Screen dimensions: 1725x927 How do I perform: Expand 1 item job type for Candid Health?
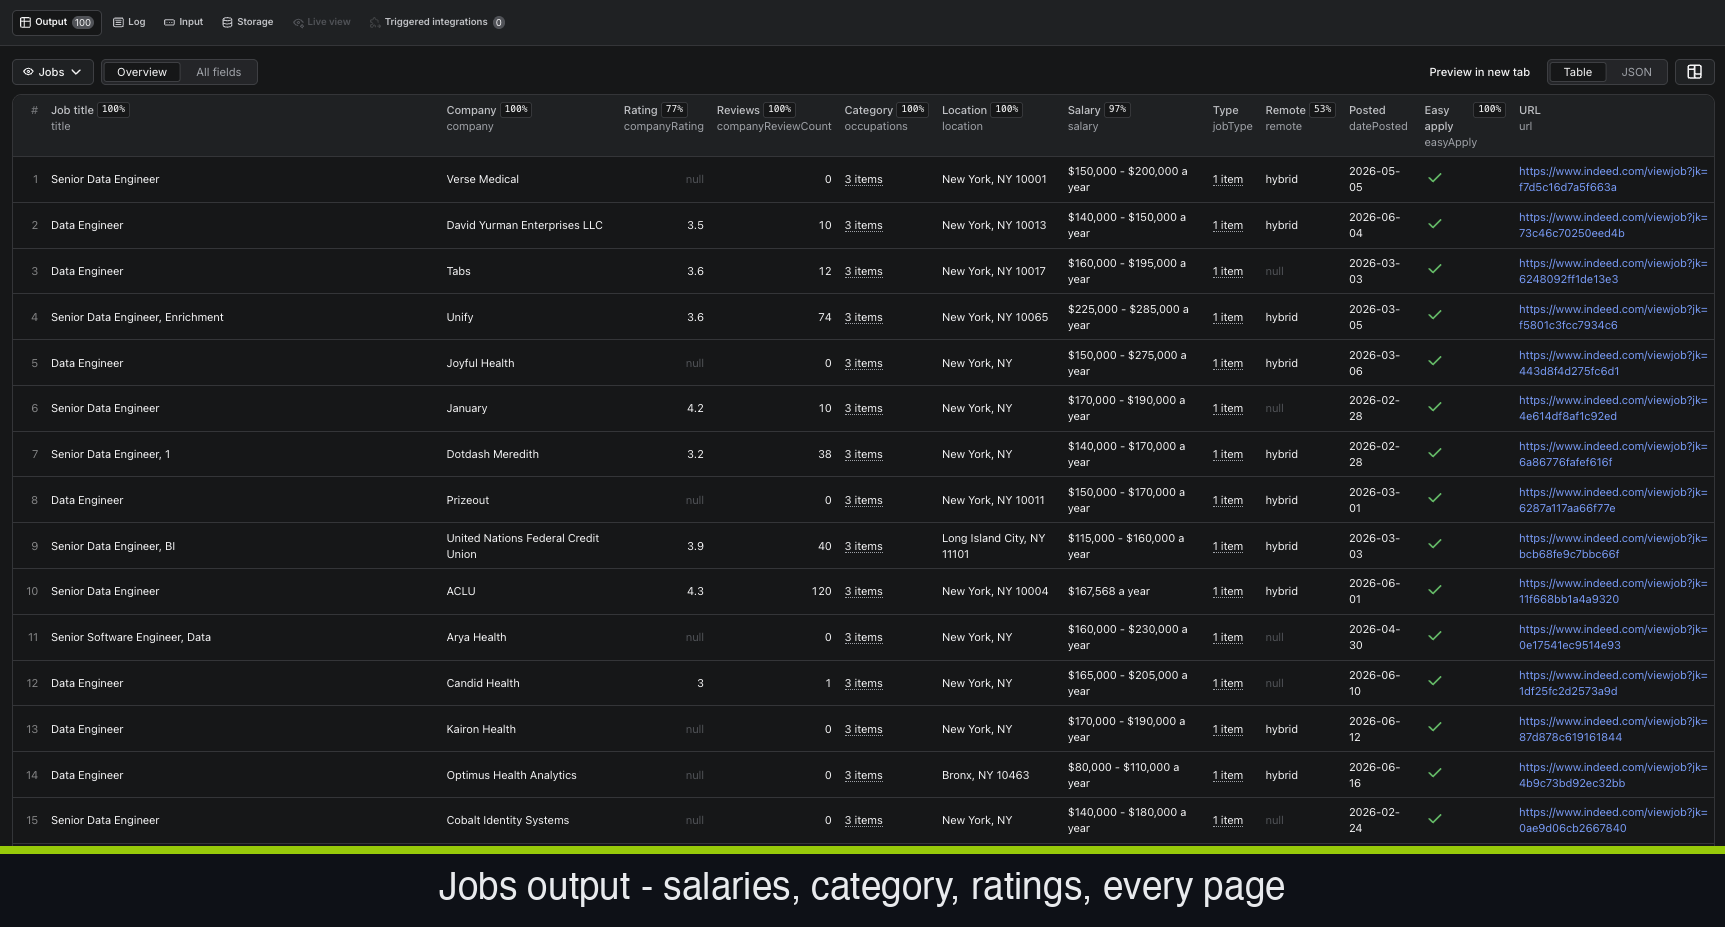(1227, 684)
